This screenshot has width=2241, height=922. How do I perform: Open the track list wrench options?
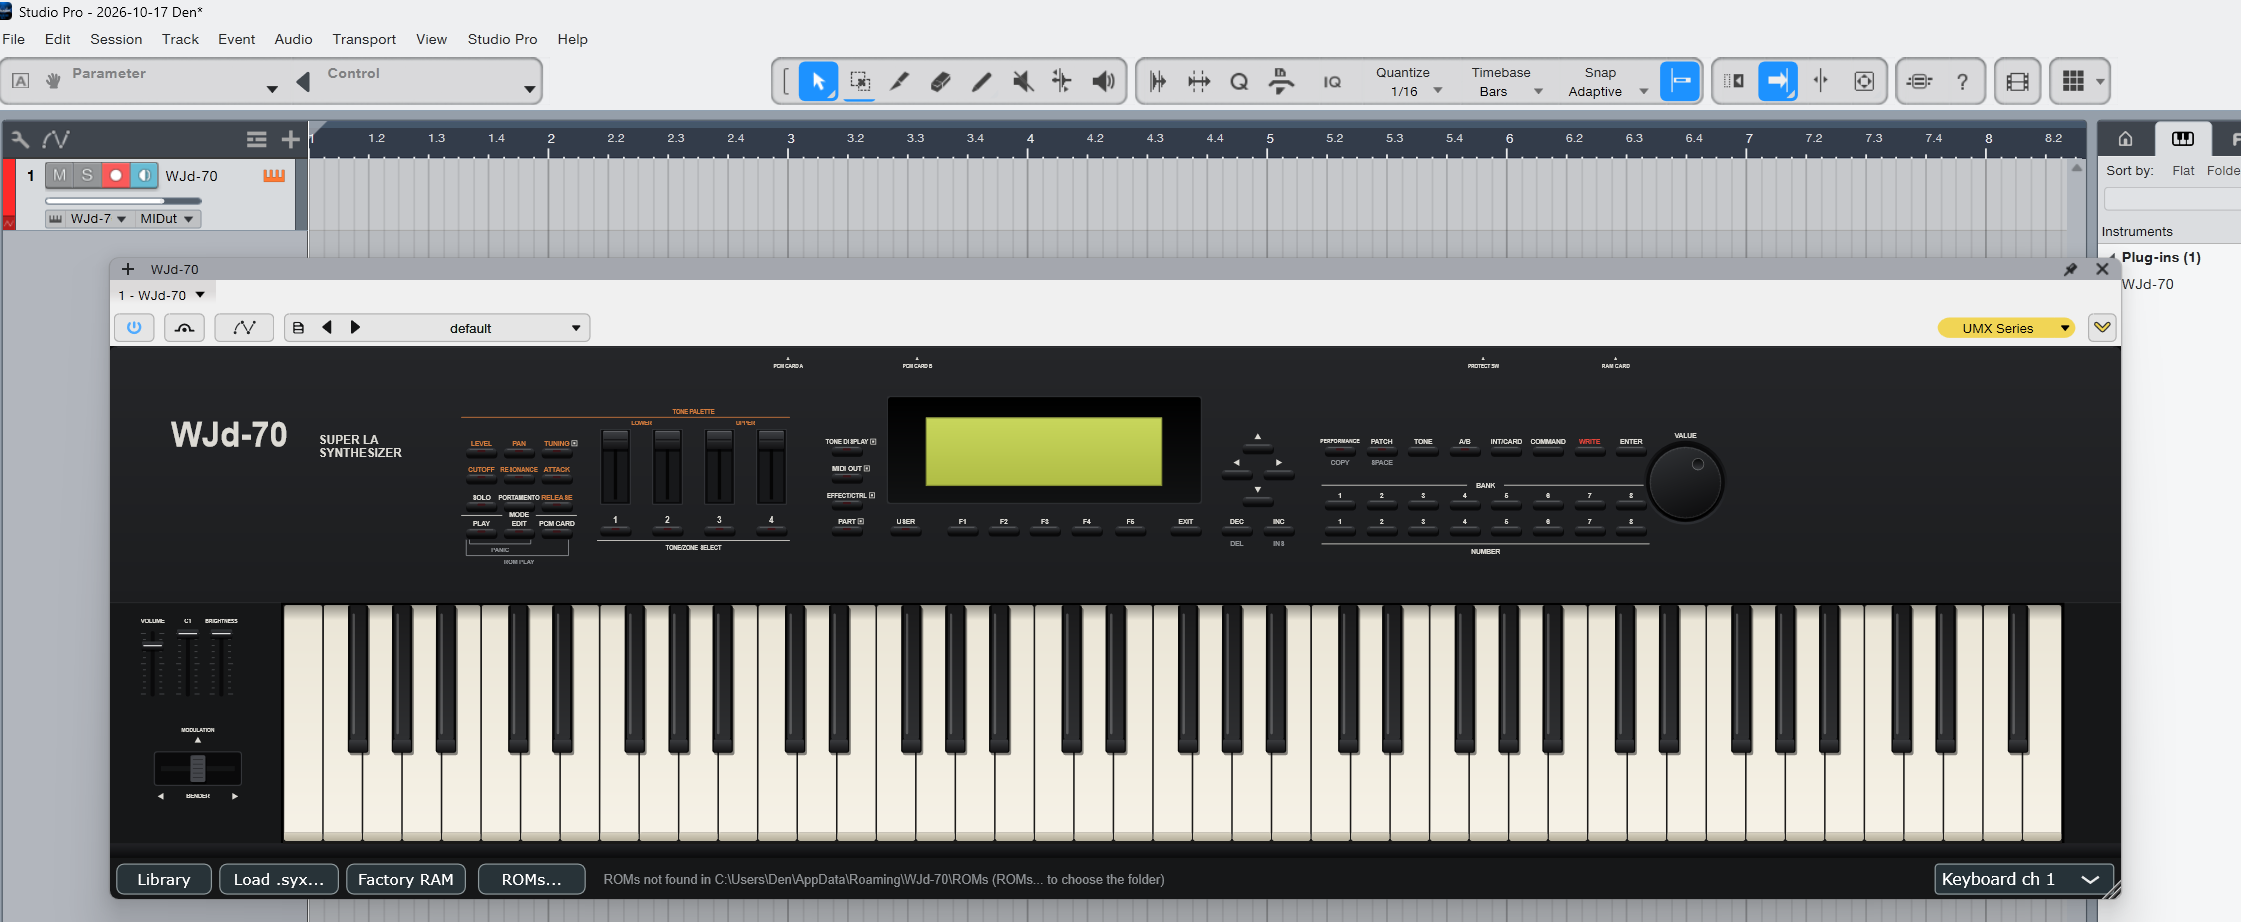[20, 139]
